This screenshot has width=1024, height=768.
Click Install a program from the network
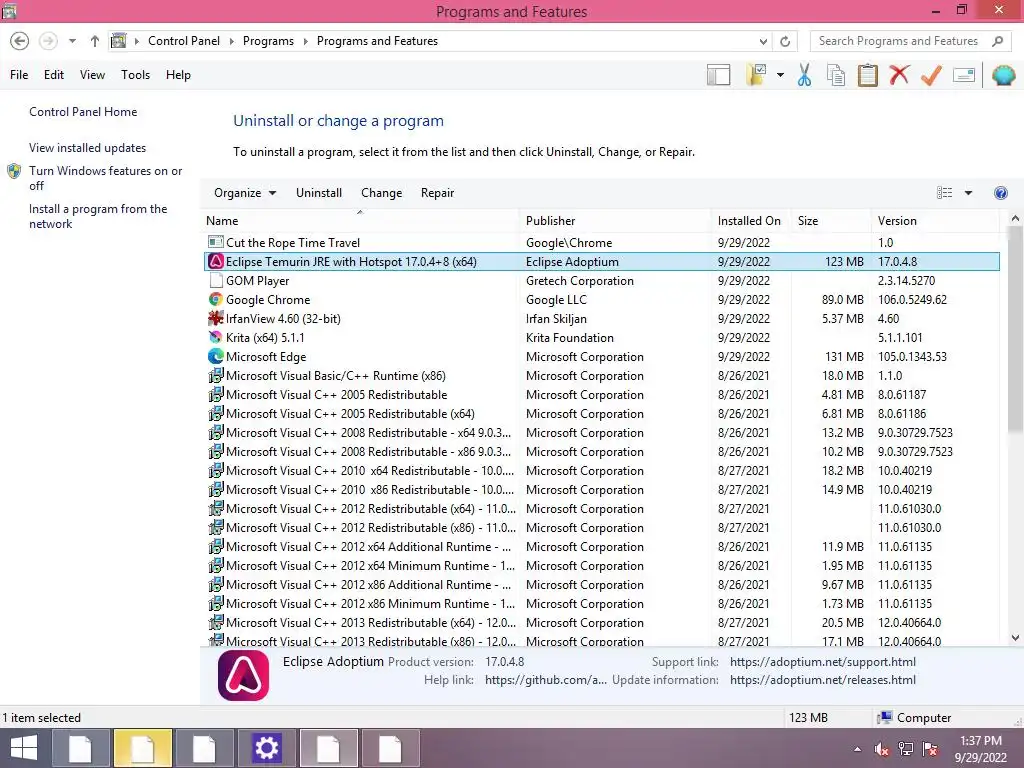(x=98, y=216)
